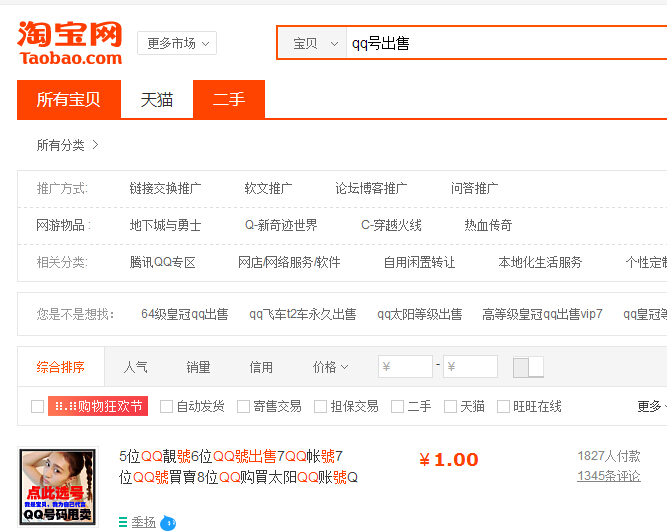Filter by 问答推广
Viewport: 667px width, 531px height.
coord(475,188)
